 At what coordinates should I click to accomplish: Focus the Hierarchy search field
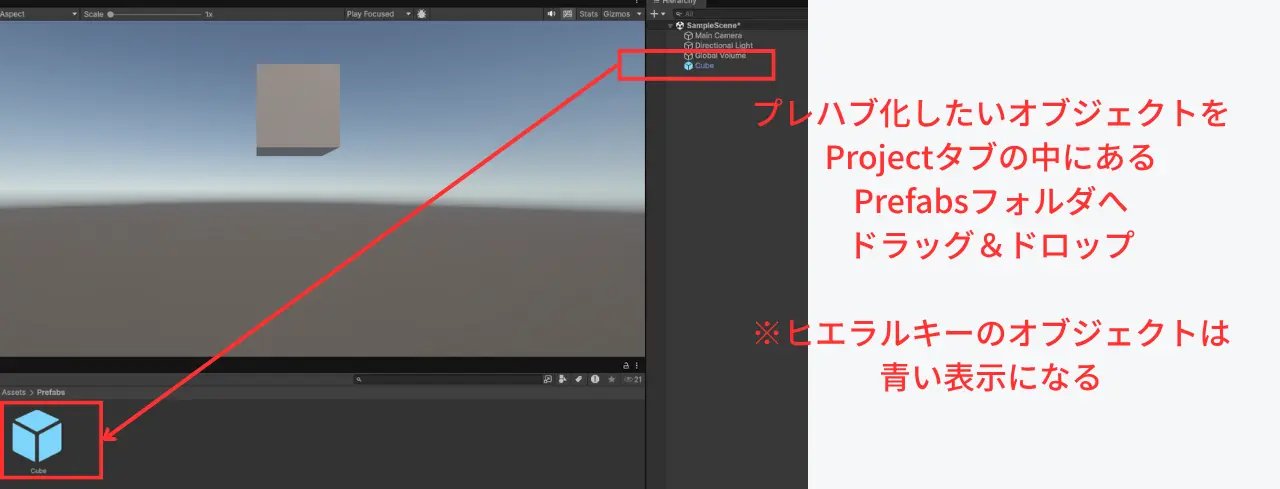point(740,14)
